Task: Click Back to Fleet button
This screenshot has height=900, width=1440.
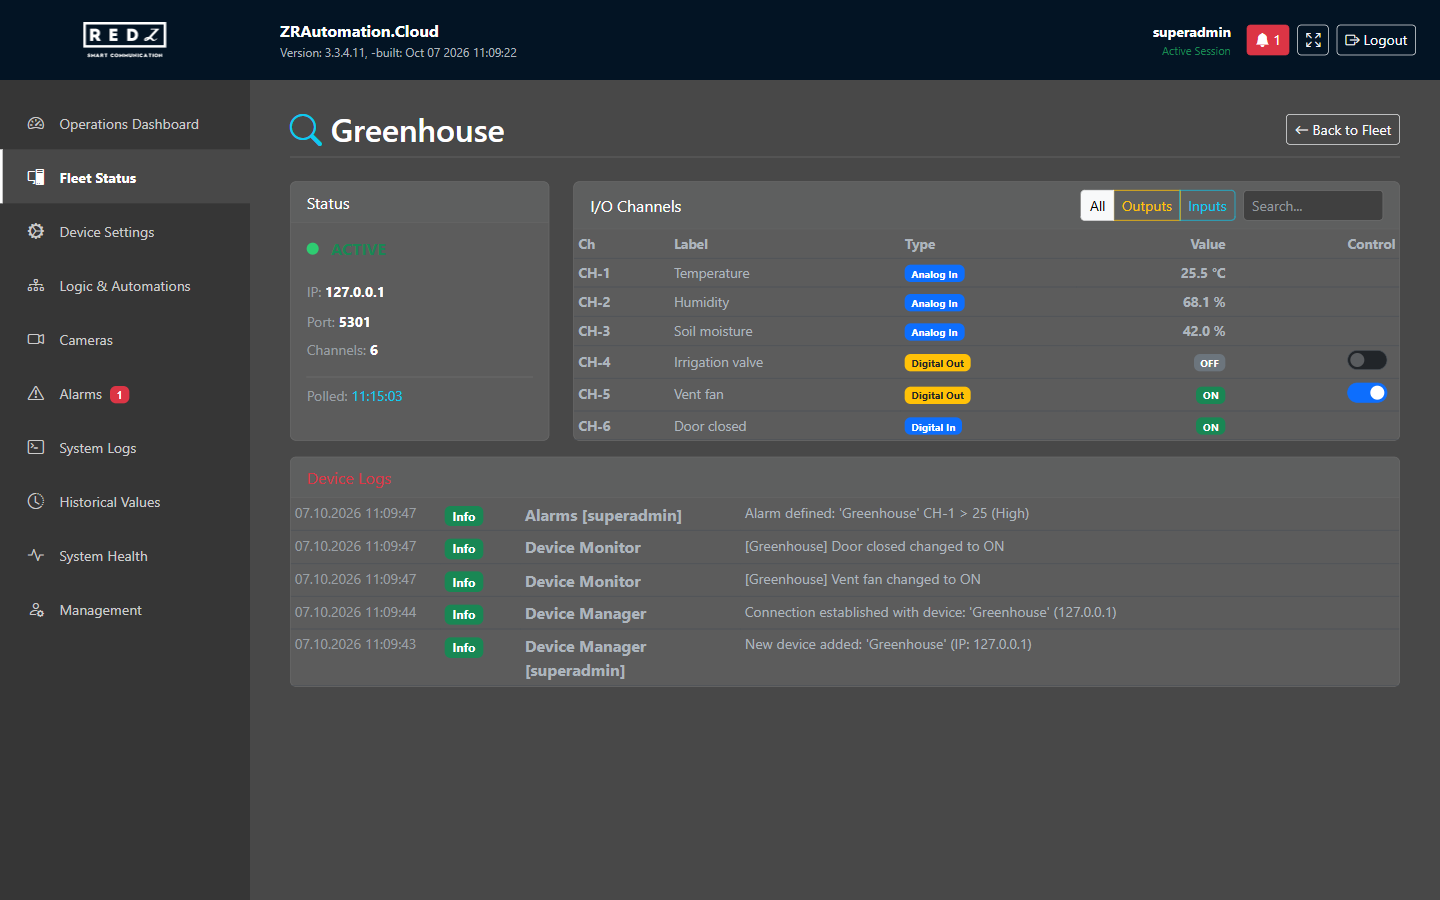Action: click(1342, 130)
